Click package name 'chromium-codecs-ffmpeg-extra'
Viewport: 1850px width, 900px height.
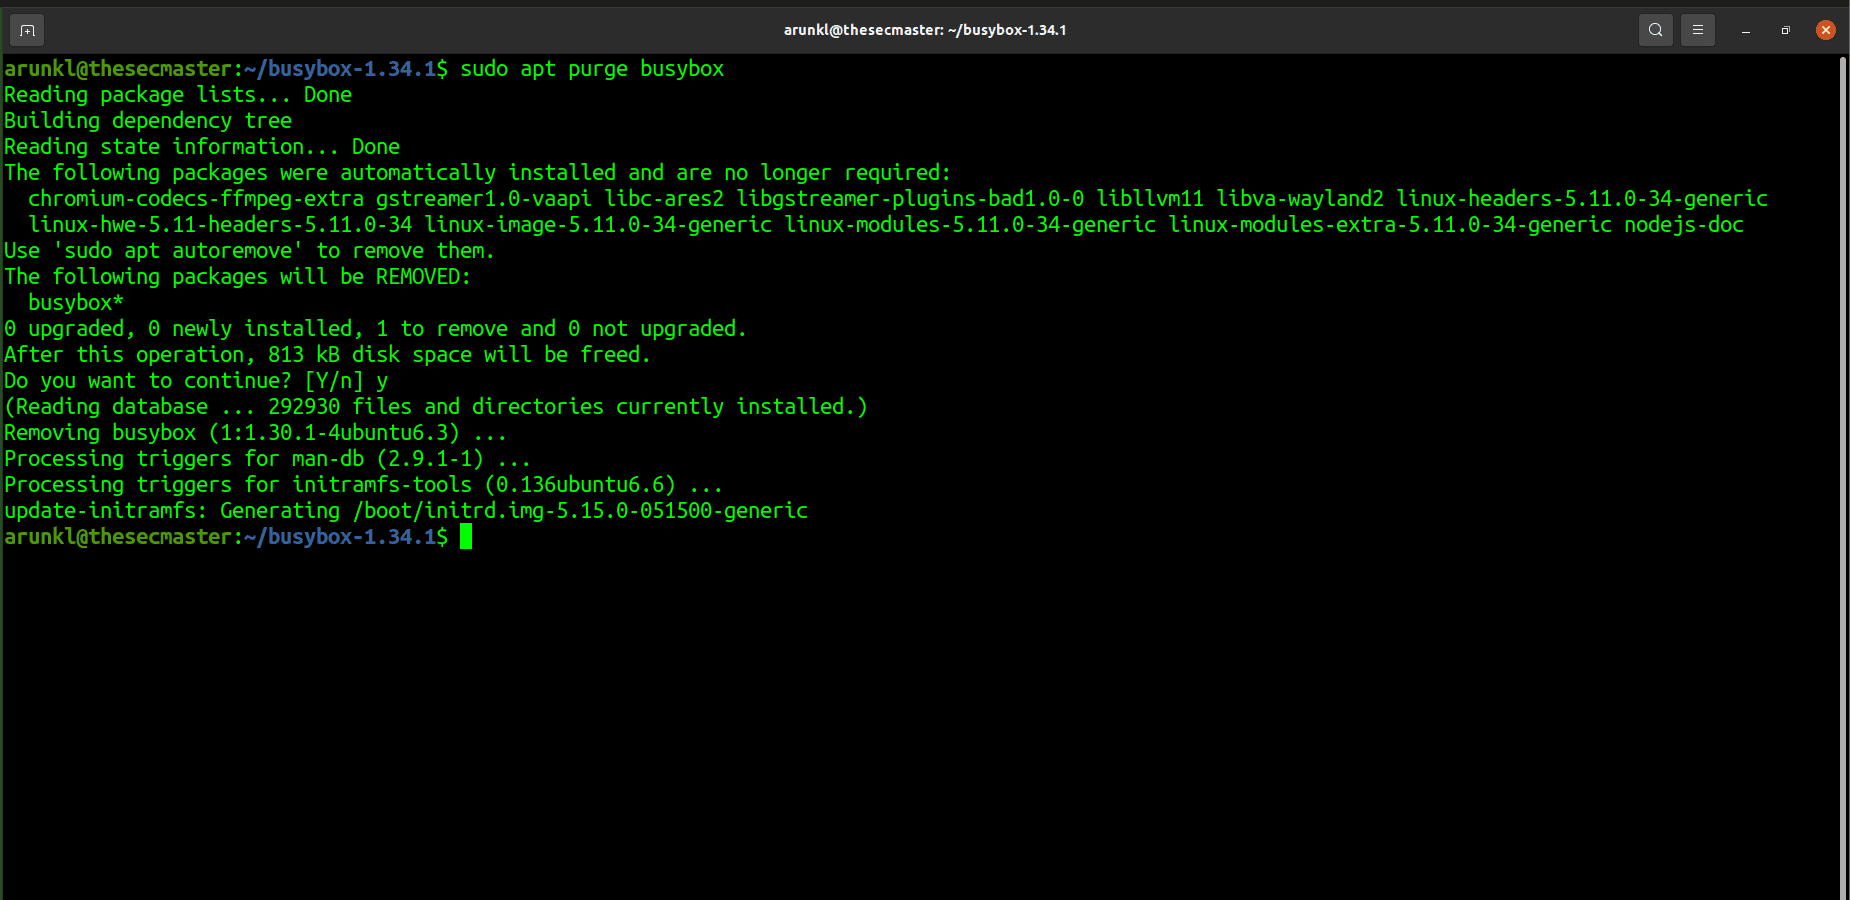pos(196,199)
